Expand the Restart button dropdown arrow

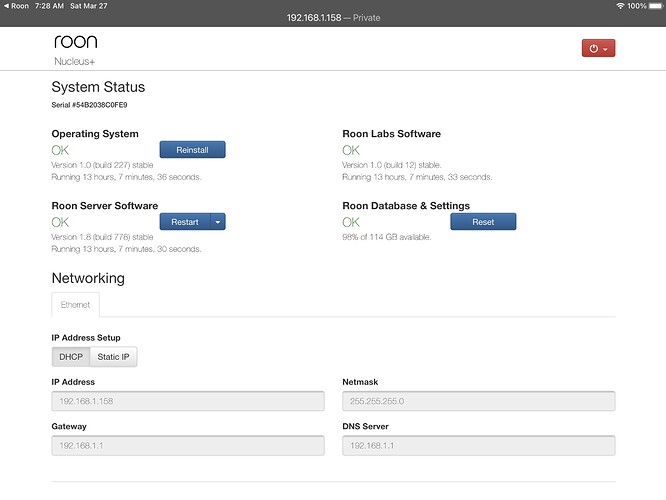218,222
